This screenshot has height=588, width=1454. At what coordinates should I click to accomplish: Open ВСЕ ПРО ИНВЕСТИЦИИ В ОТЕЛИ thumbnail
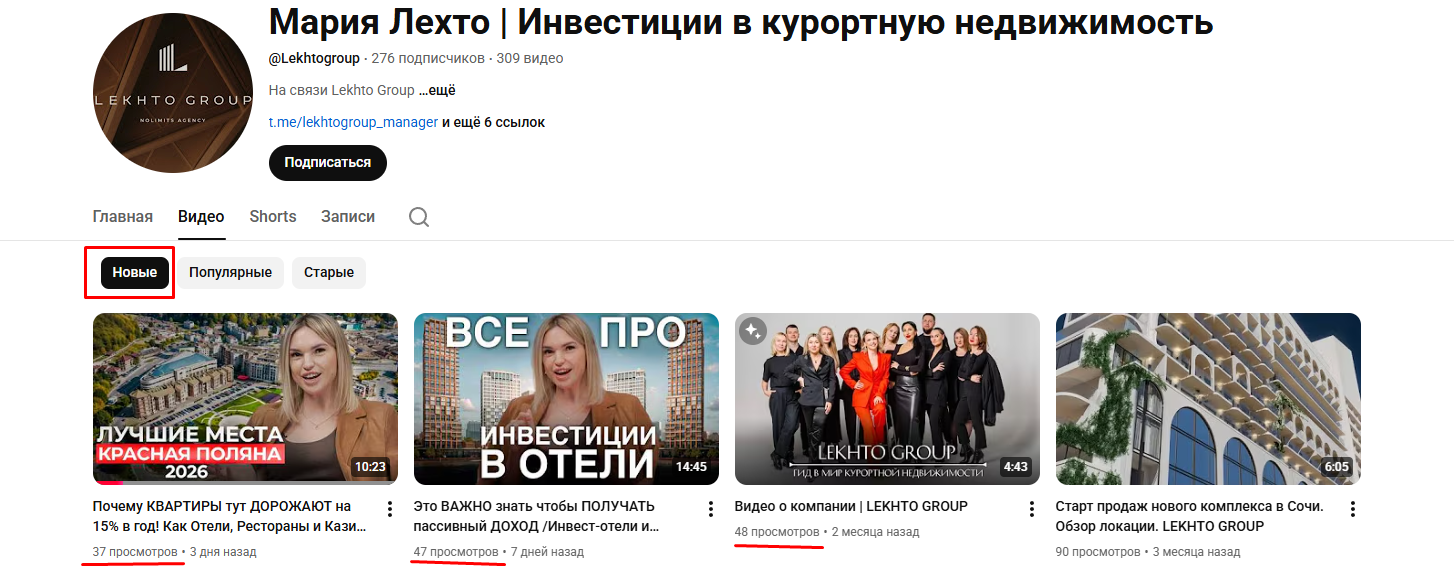tap(566, 399)
